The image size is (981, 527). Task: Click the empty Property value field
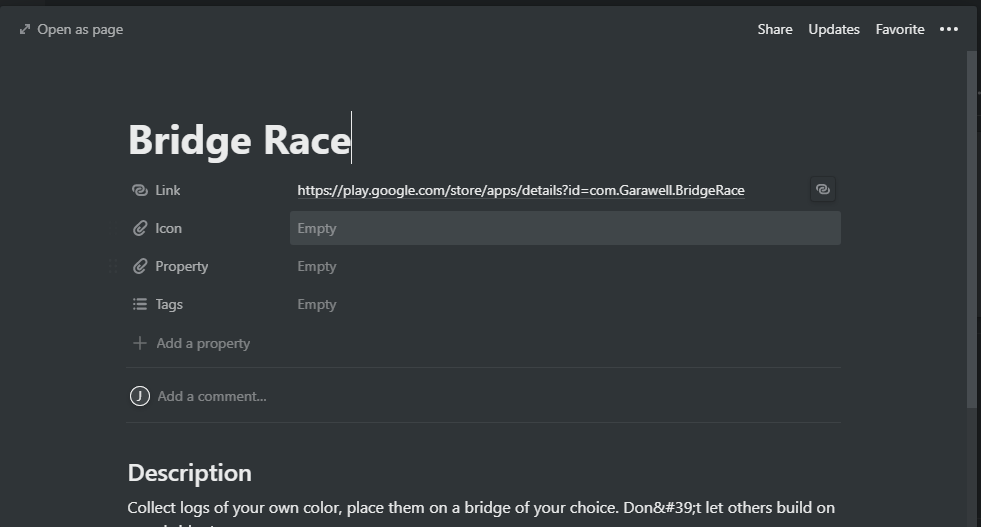click(x=565, y=267)
